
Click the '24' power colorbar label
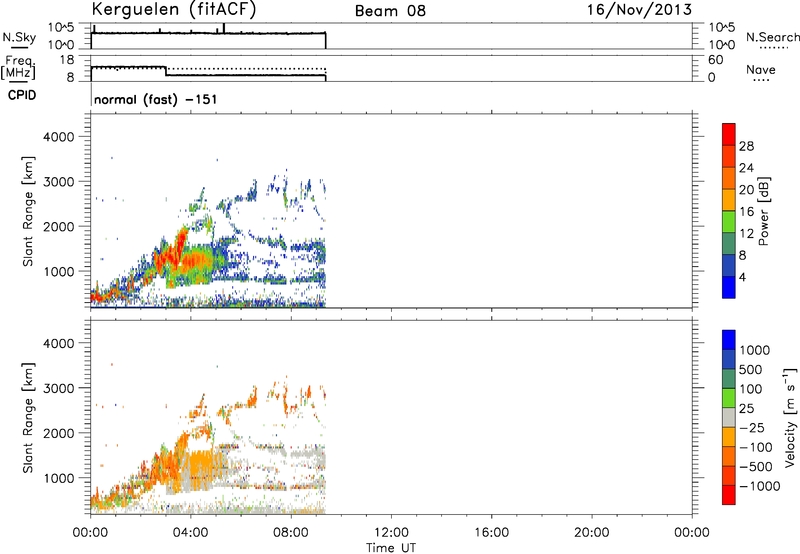pyautogui.click(x=746, y=168)
